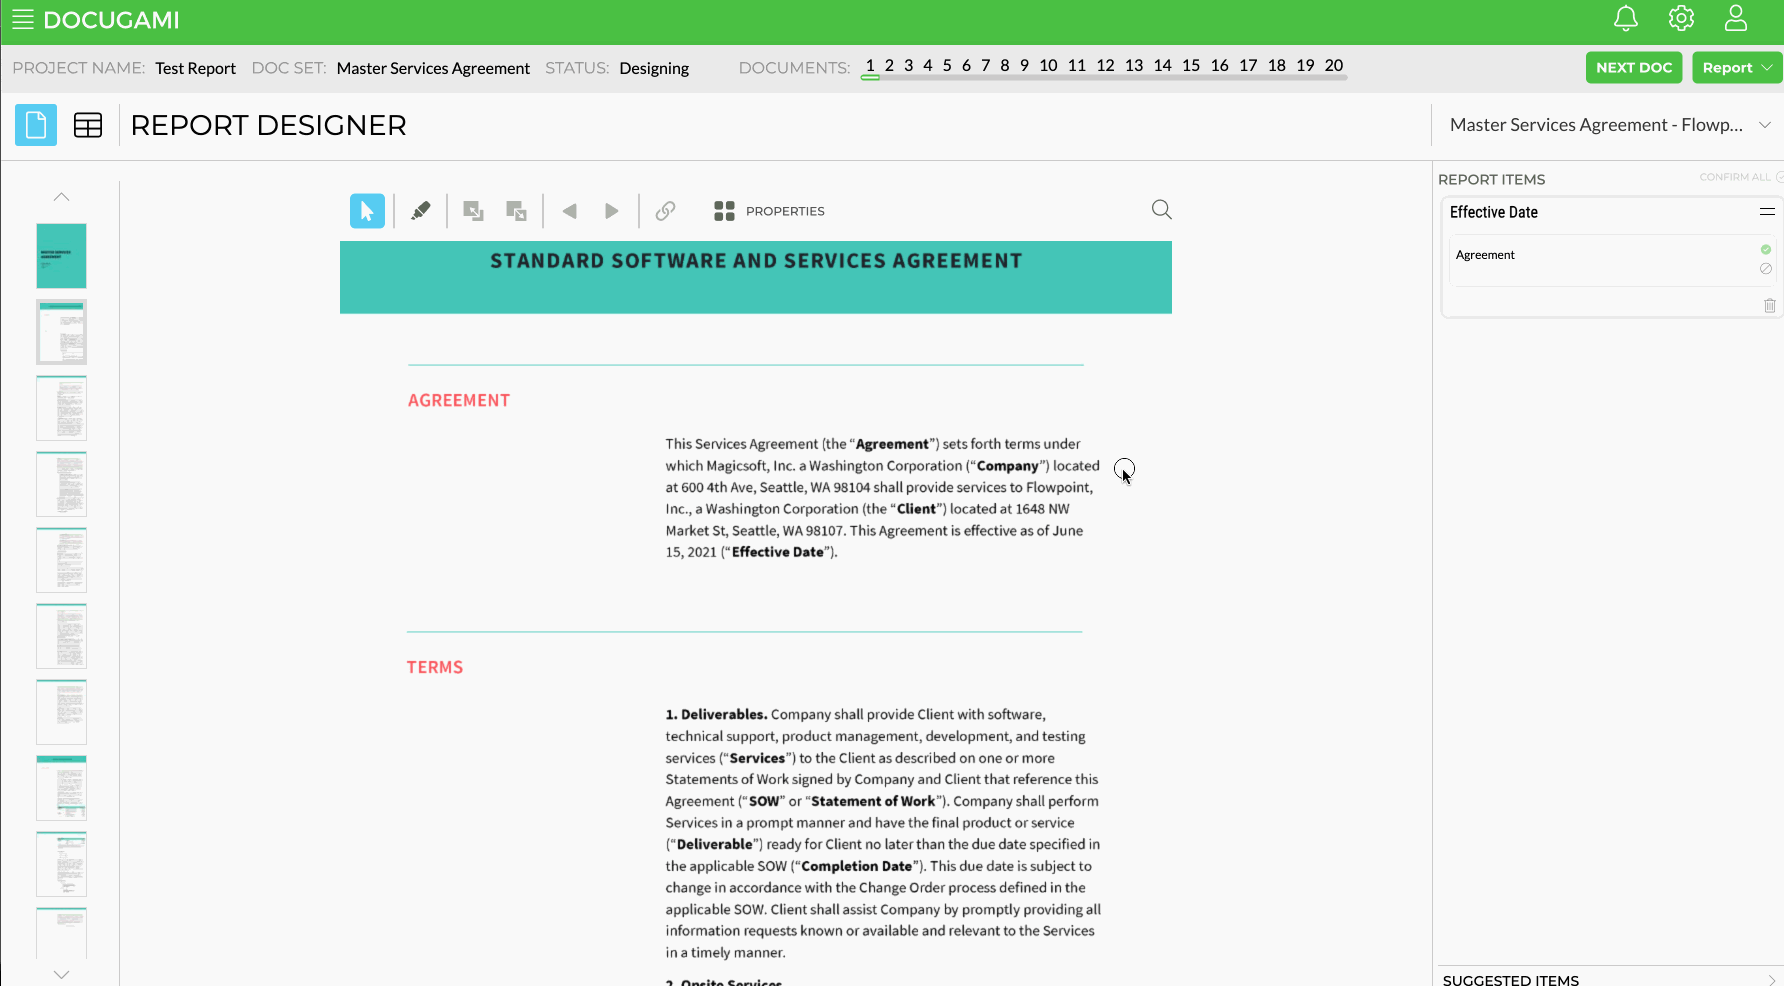
Task: Click the shrink selection icon
Action: [516, 210]
